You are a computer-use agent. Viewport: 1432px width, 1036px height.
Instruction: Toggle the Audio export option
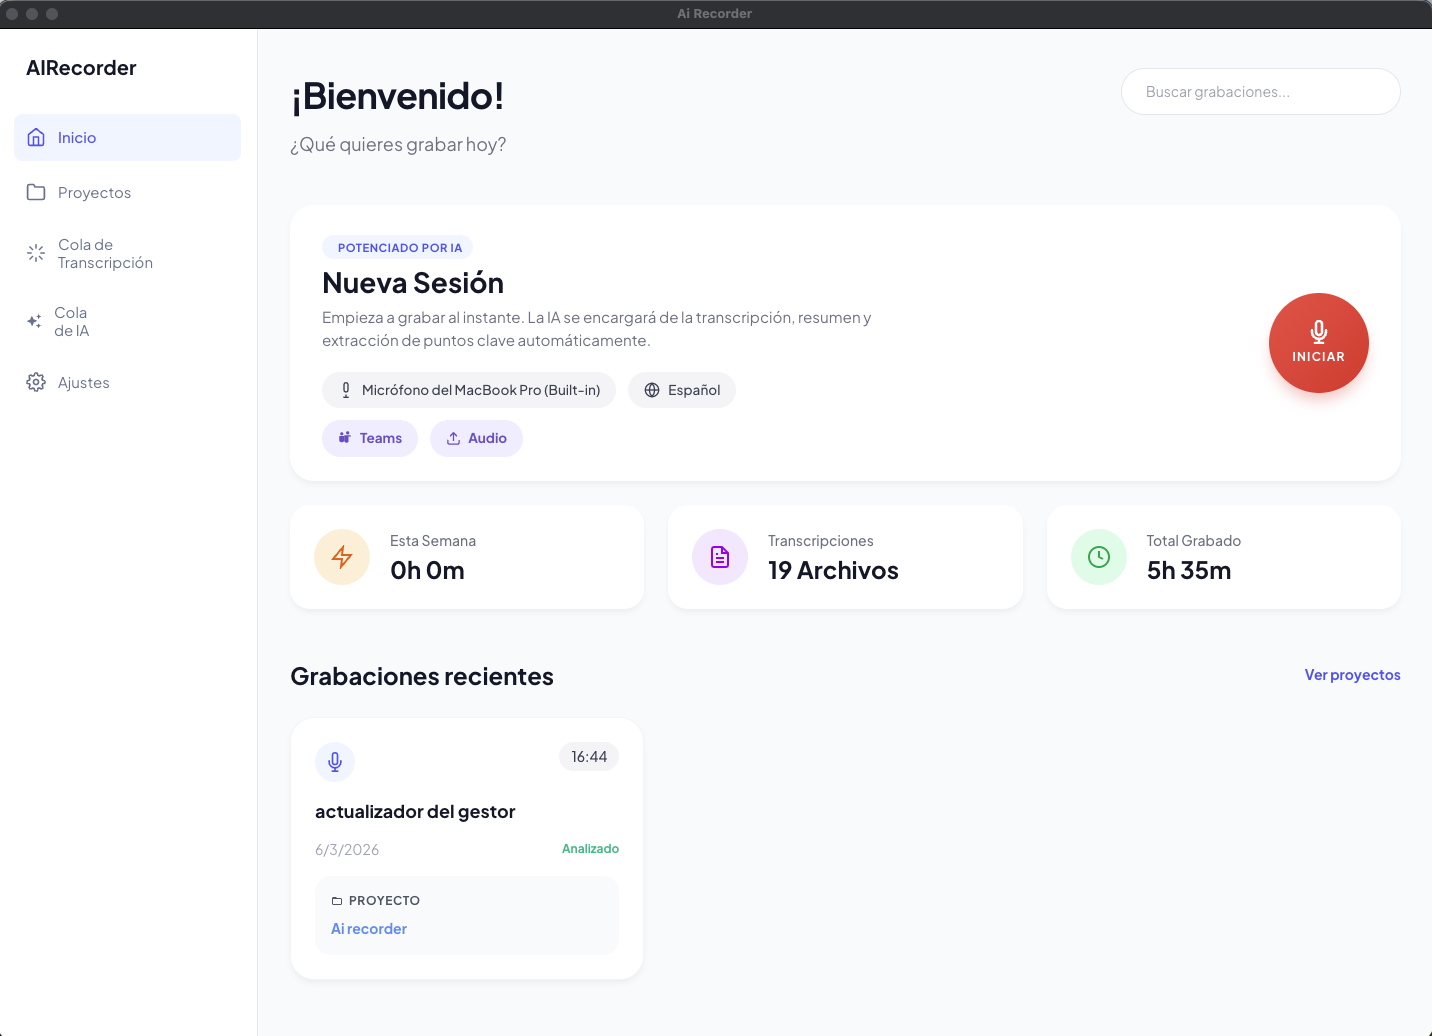coord(476,438)
